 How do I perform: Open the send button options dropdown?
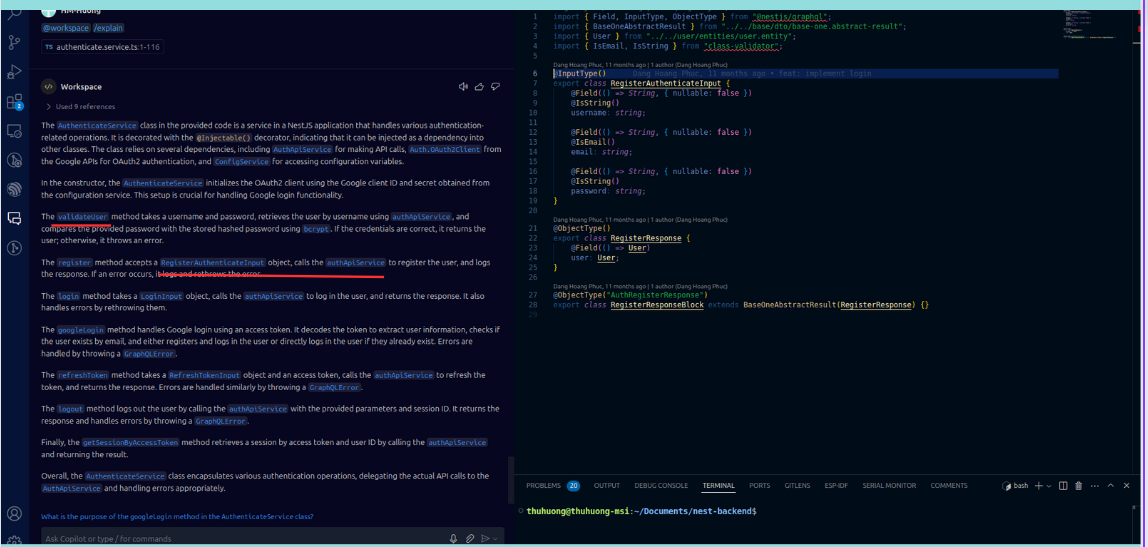click(495, 538)
